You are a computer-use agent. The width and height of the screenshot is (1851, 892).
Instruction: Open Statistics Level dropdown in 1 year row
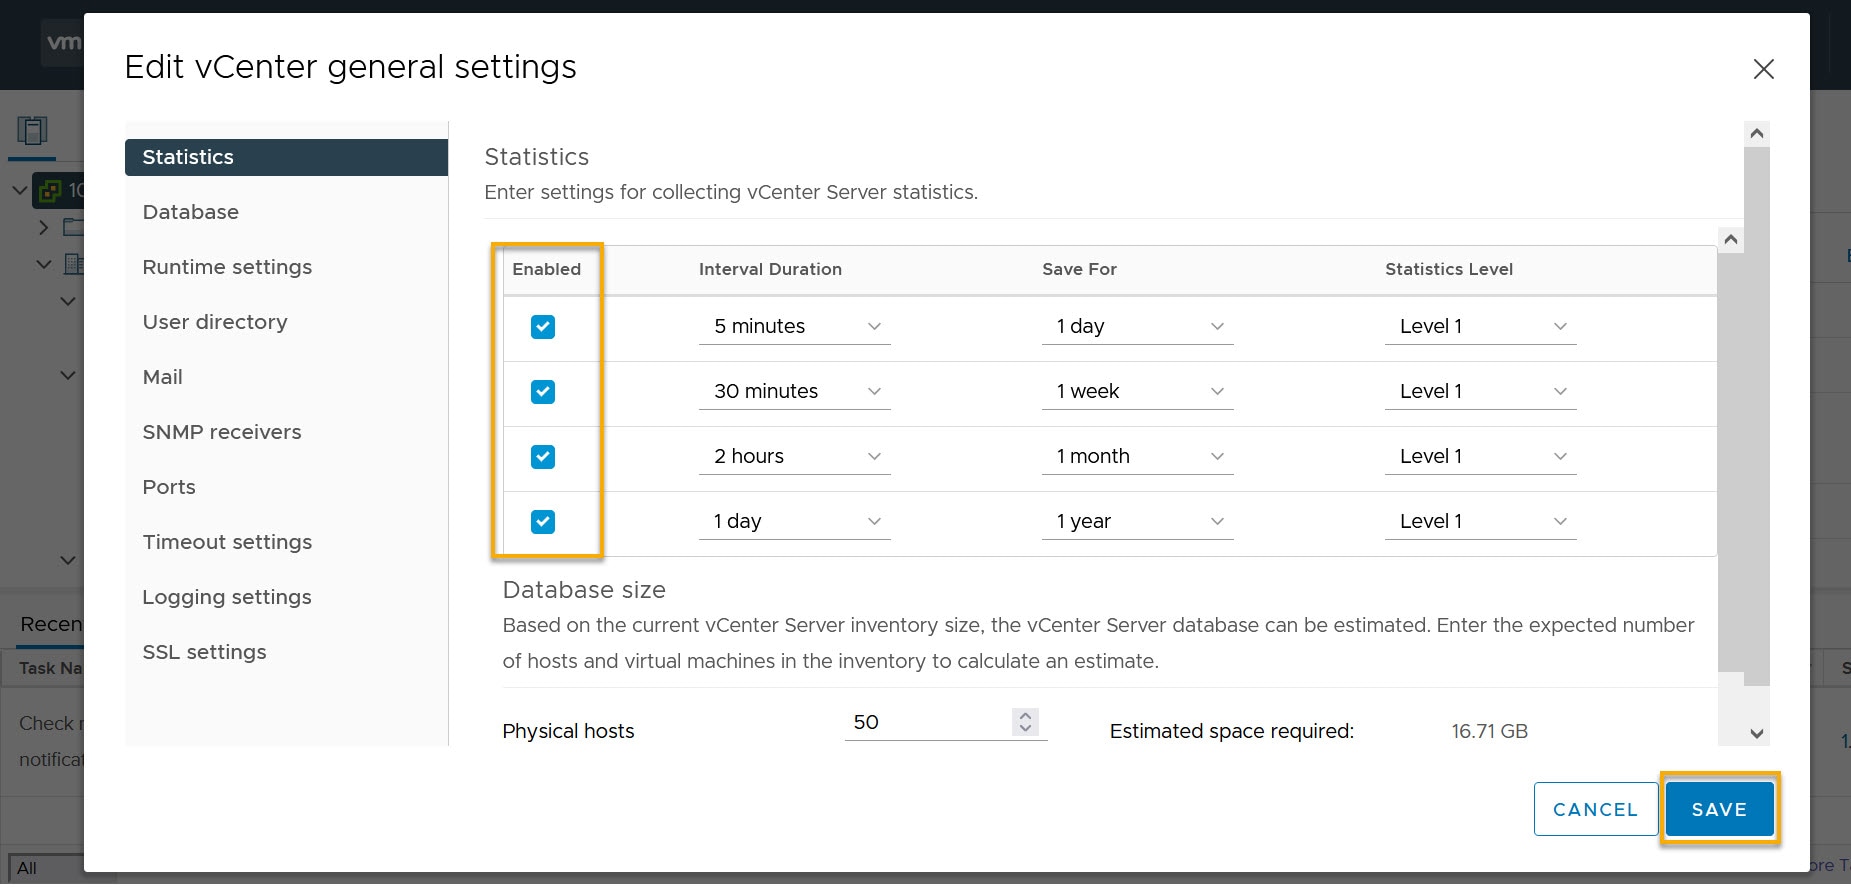[x=1480, y=522]
